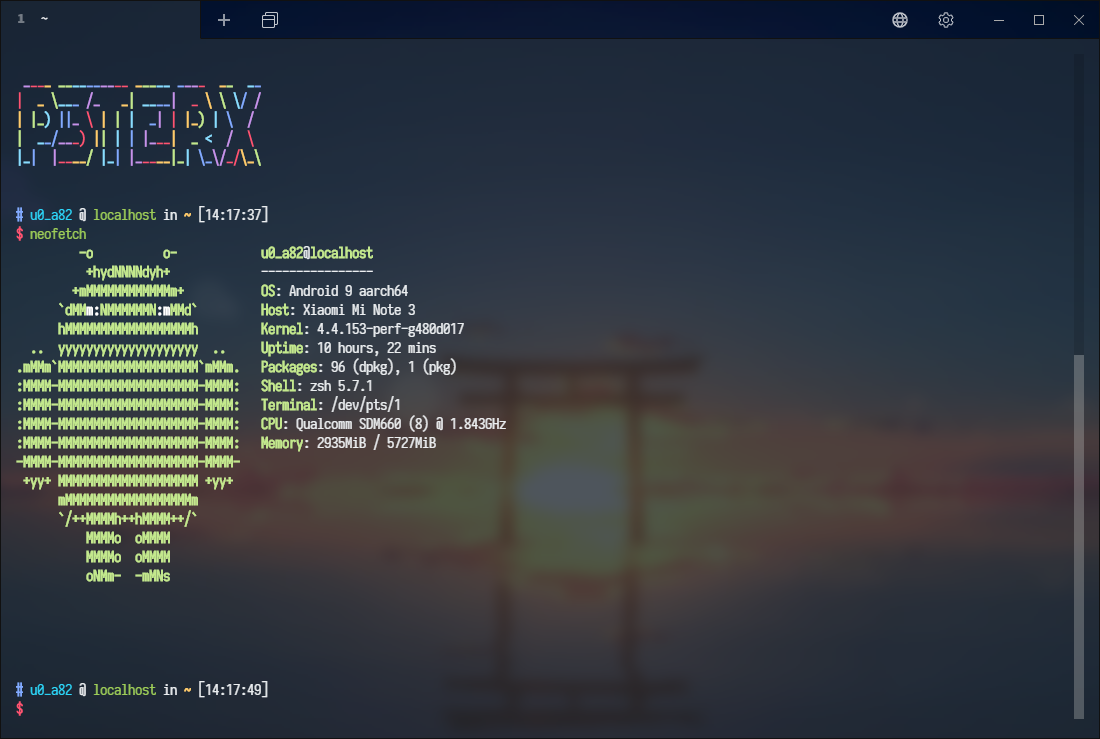1100x739 pixels.
Task: Click the multi-window icon beside the plus
Action: point(270,20)
